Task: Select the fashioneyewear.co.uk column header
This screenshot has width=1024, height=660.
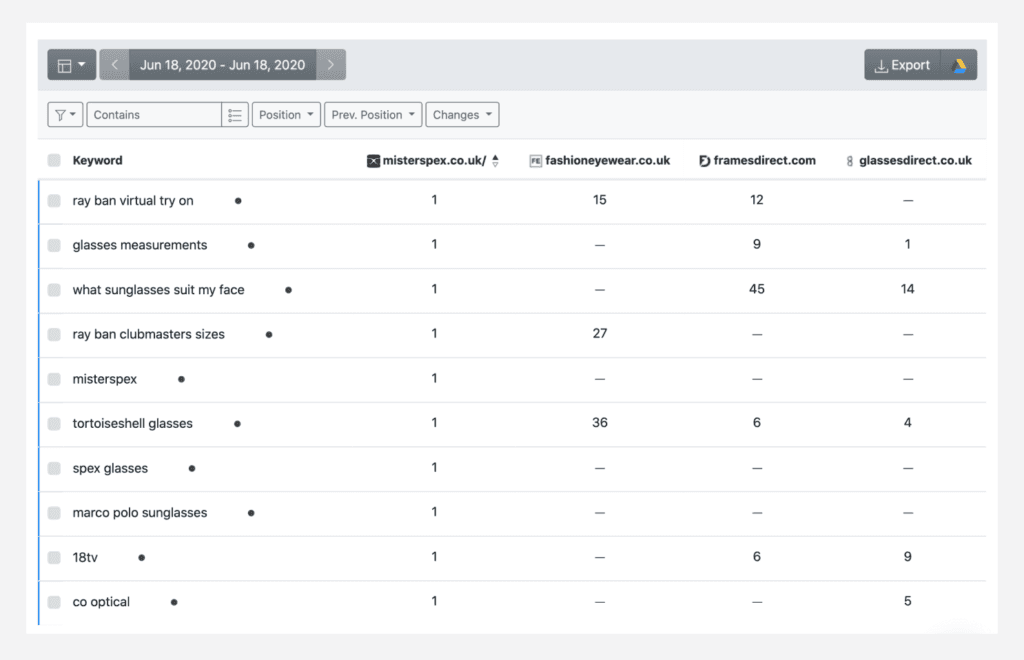Action: (607, 161)
